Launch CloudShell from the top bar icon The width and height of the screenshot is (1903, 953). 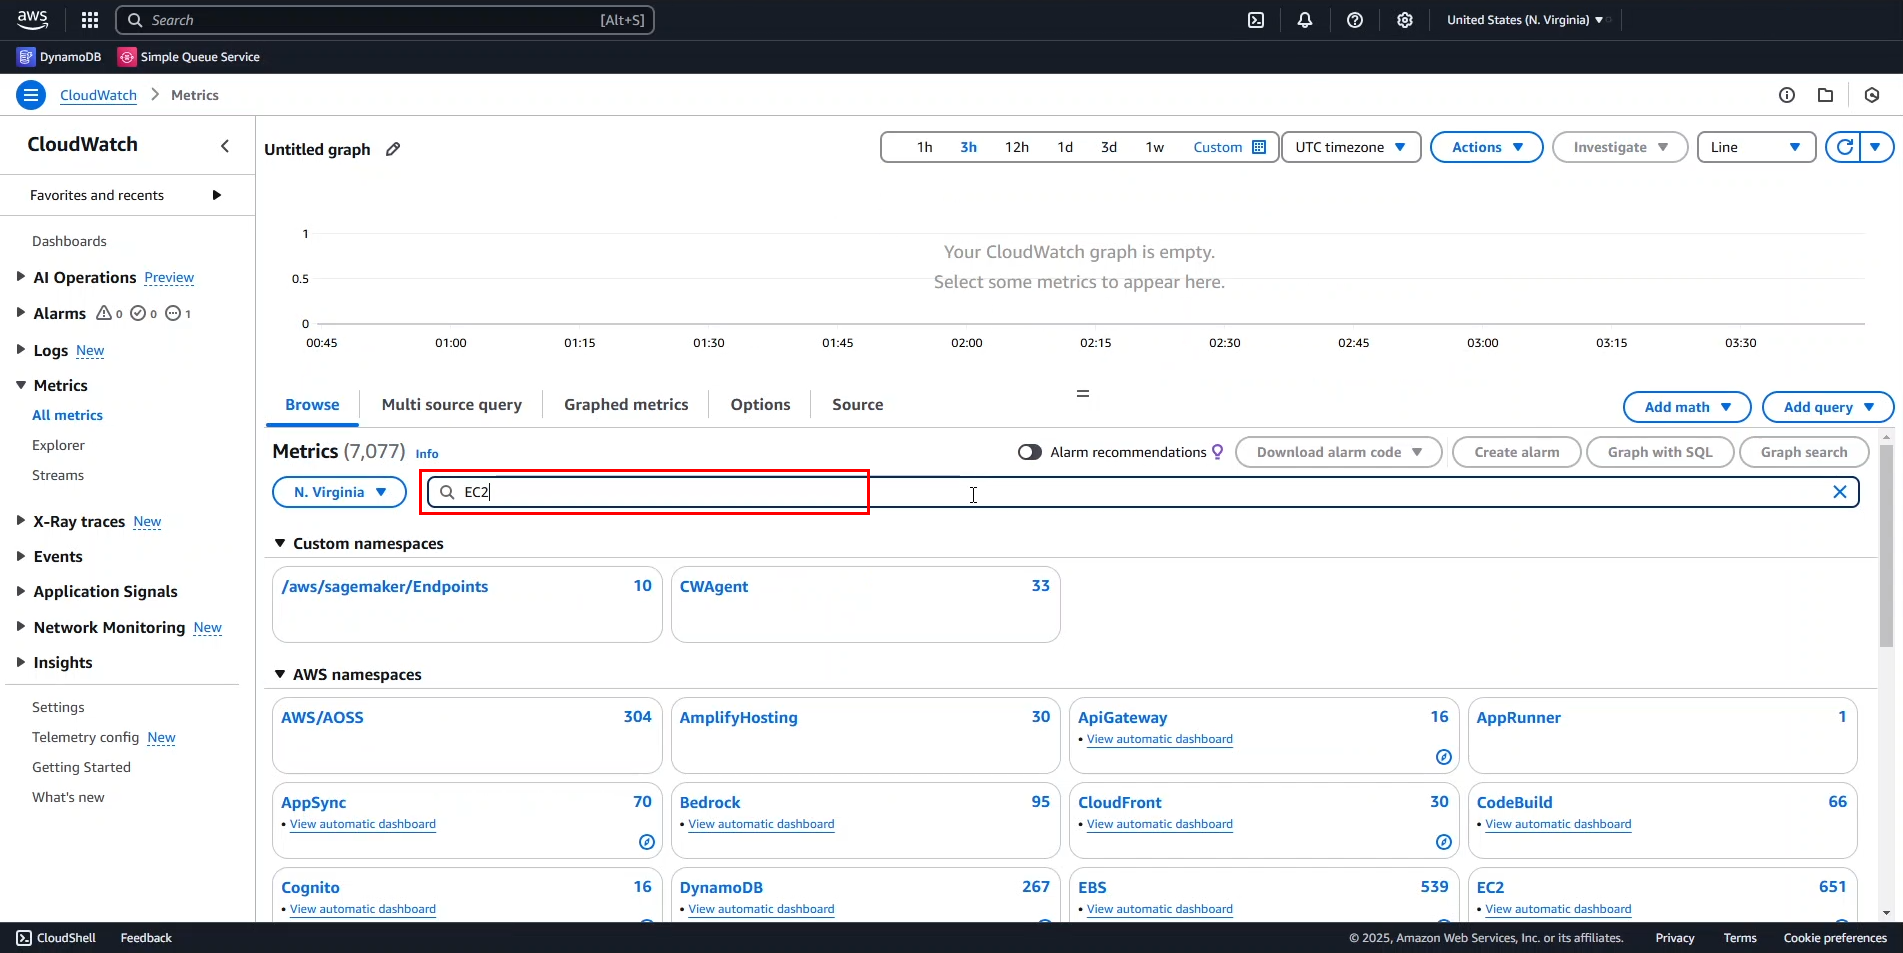1256,20
